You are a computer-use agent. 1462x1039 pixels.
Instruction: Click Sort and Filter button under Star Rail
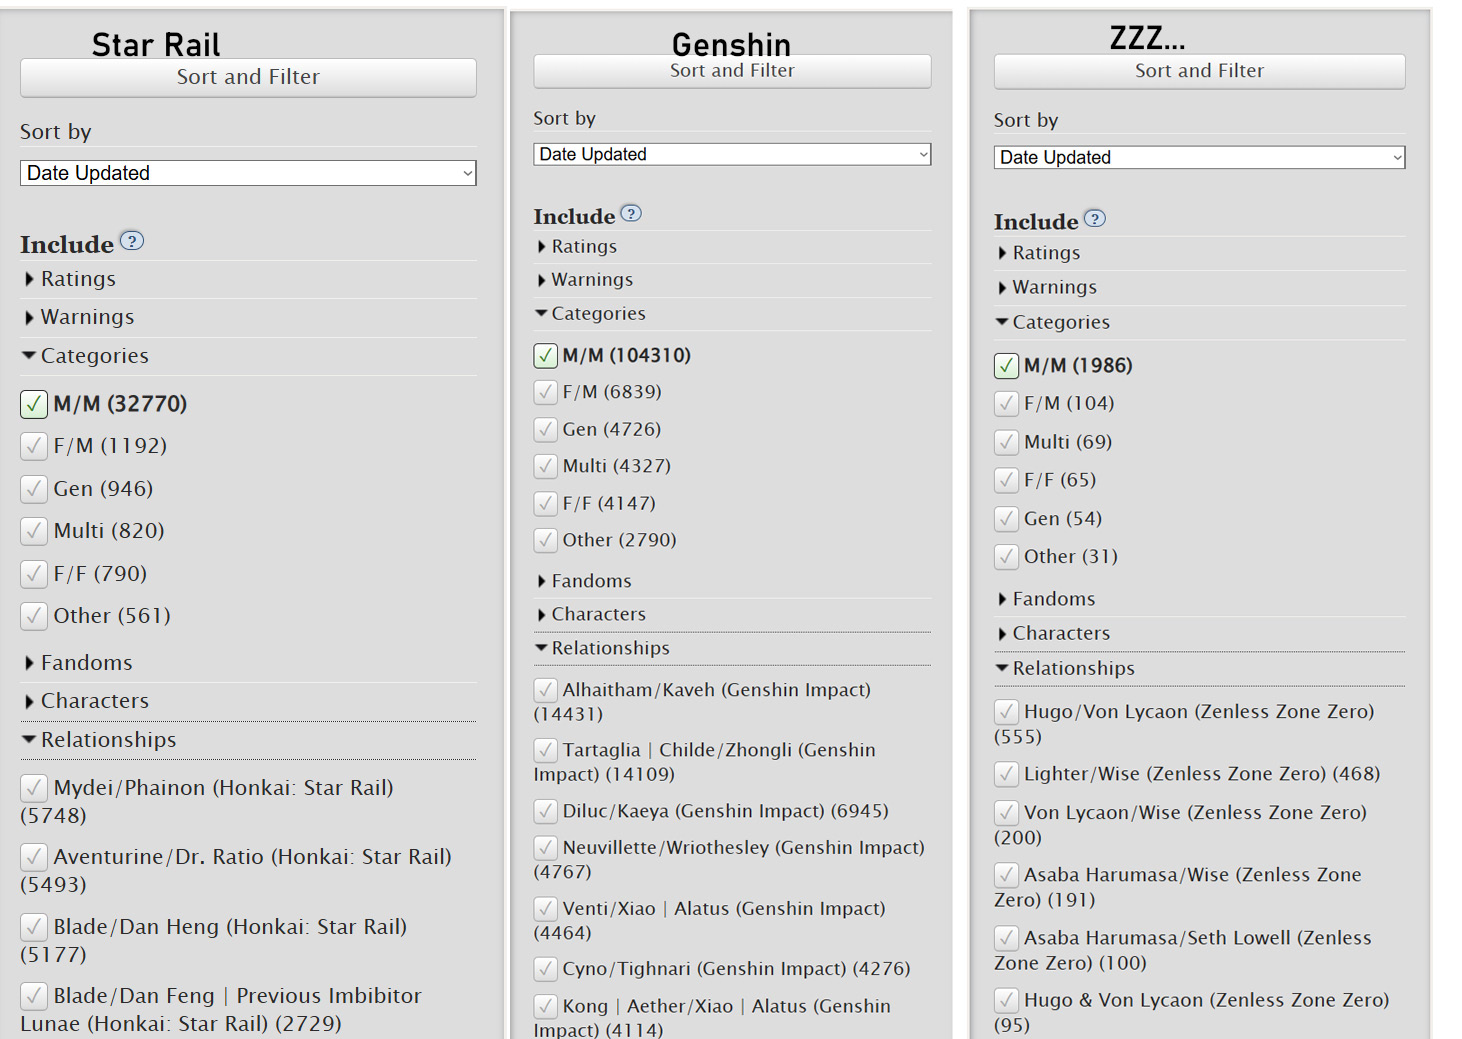pos(248,77)
